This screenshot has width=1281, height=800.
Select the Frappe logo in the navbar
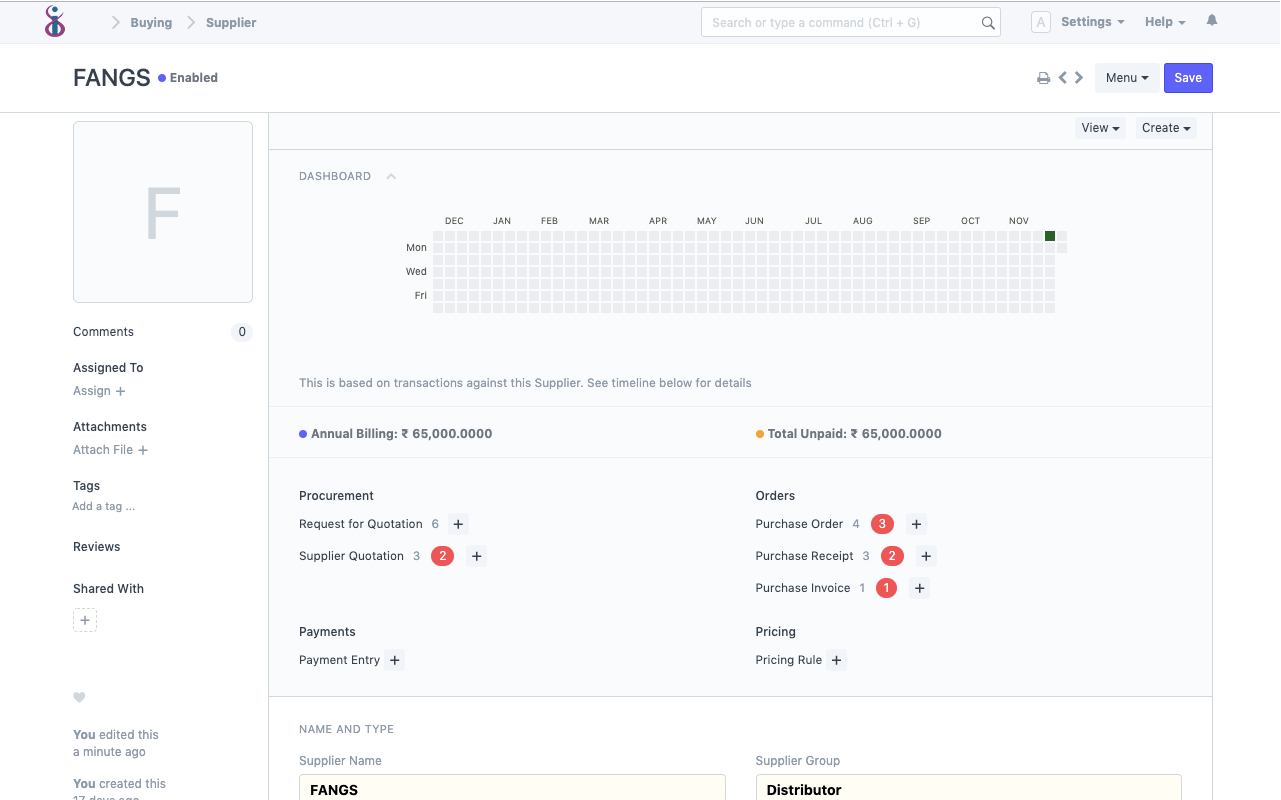click(x=55, y=21)
